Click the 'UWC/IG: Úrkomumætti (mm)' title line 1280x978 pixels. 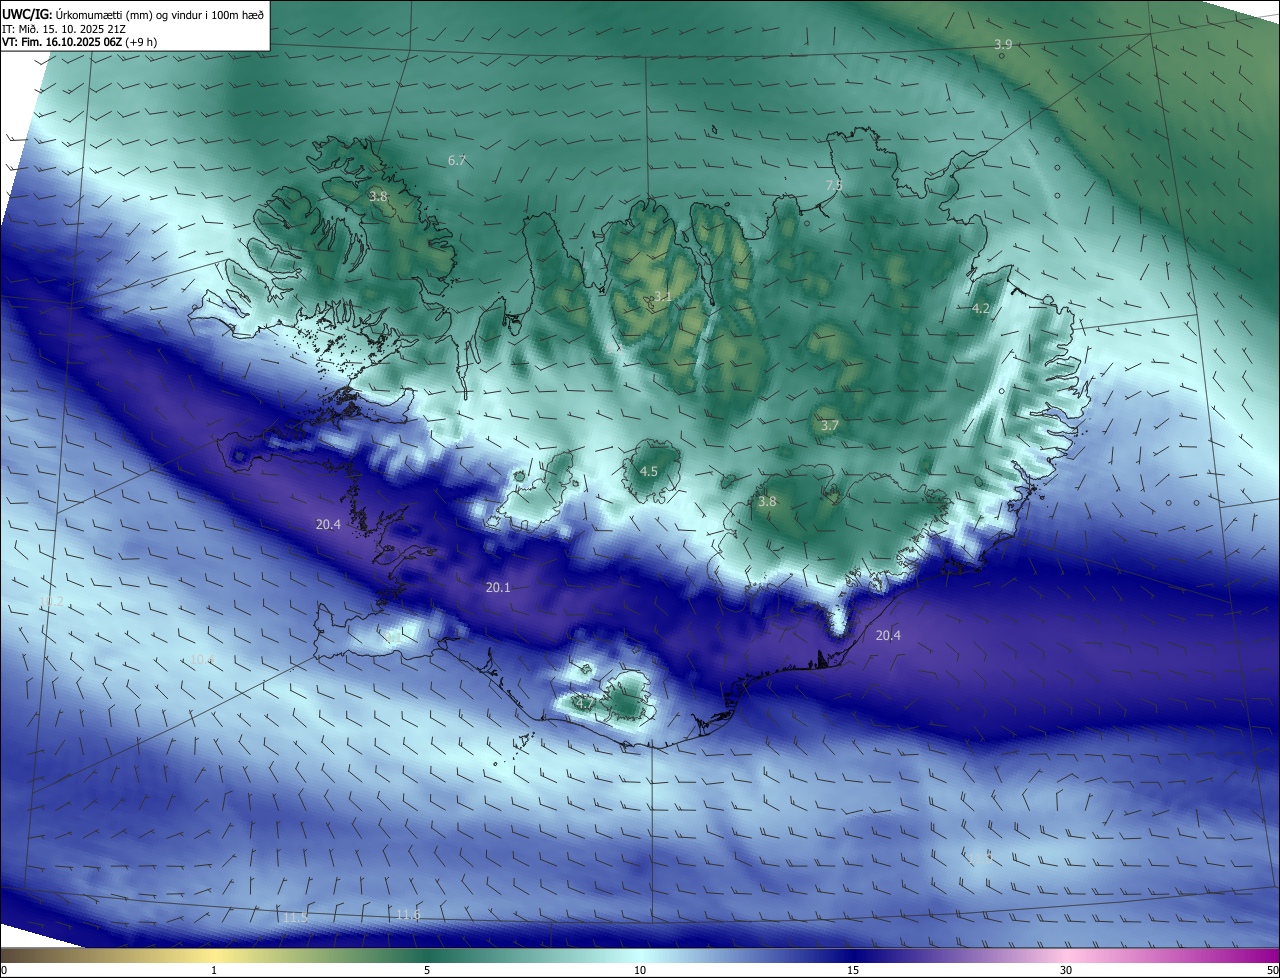pyautogui.click(x=134, y=14)
